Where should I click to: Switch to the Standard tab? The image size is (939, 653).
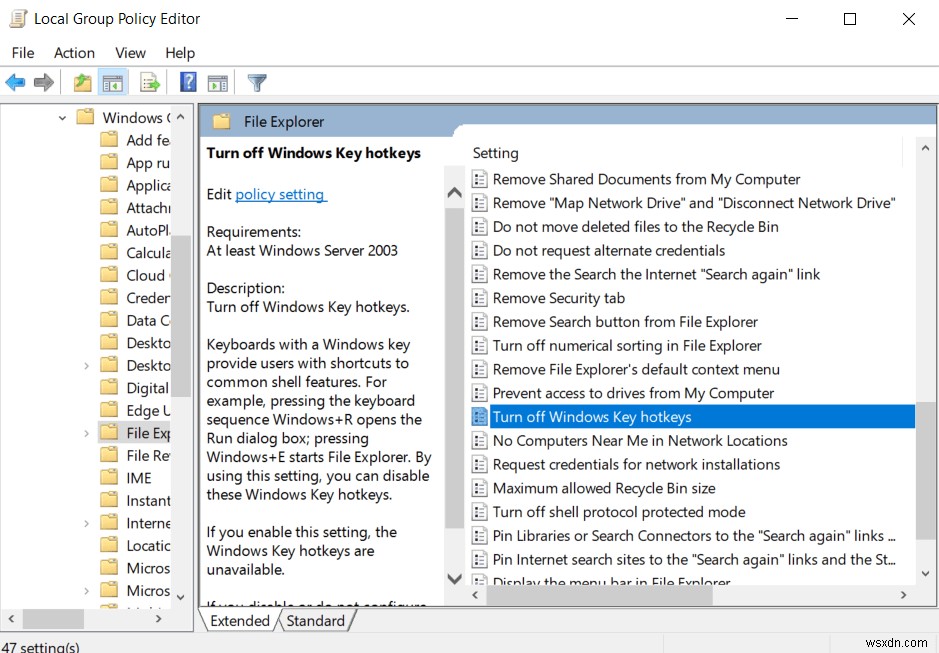pyautogui.click(x=316, y=620)
